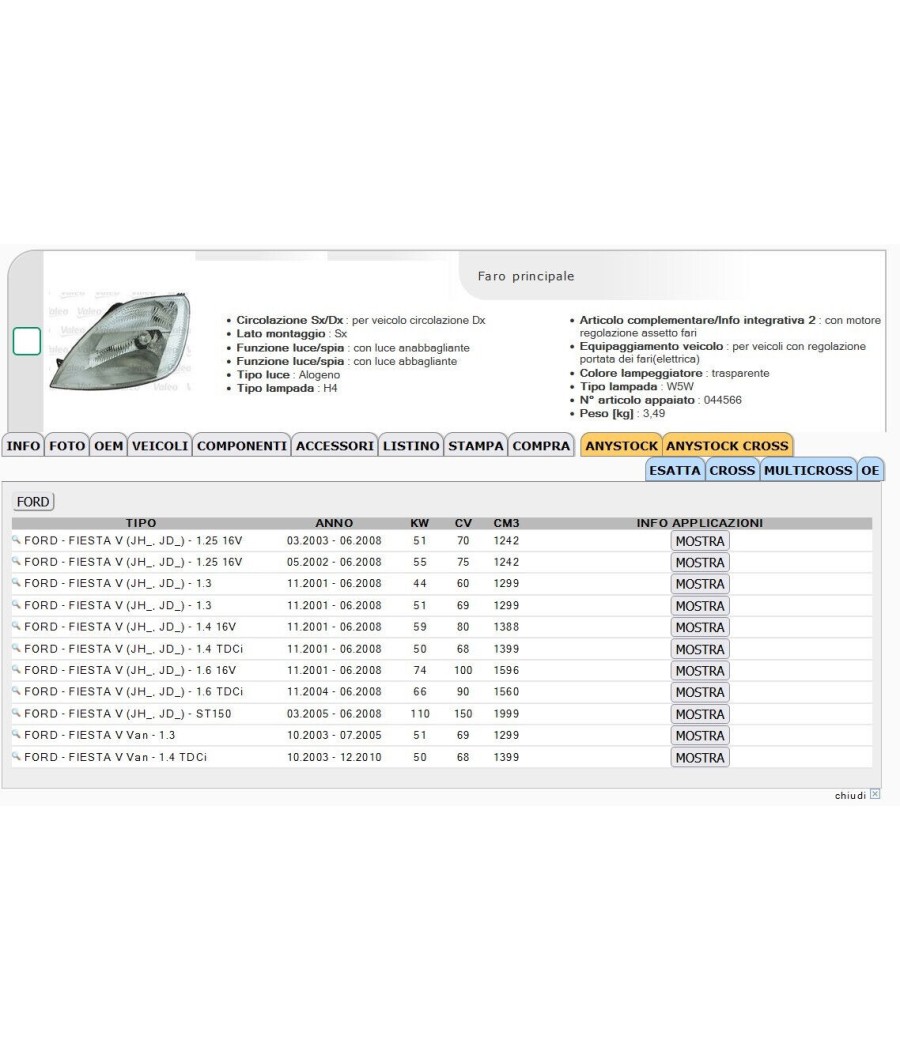Click the TIPO column header
The image size is (900, 1050).
(141, 523)
